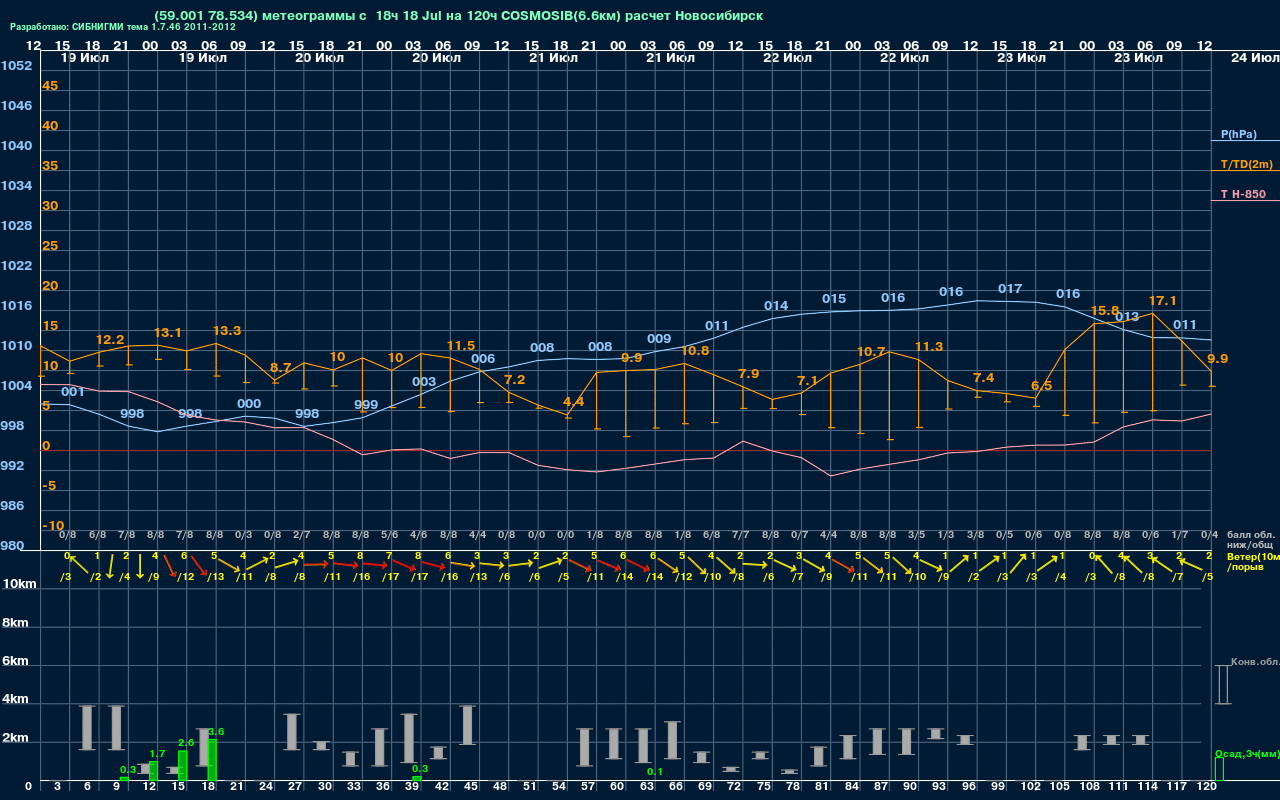Select the P(hPa) legend label
1280x800 pixels.
1239,134
